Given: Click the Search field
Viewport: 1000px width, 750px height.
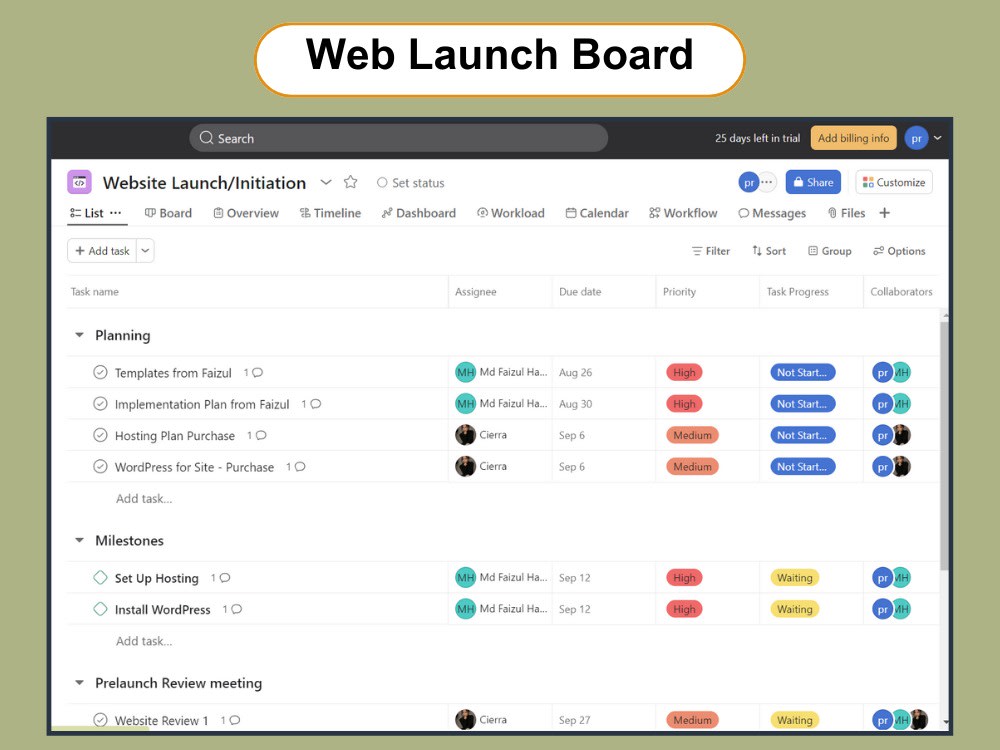Looking at the screenshot, I should [x=399, y=138].
